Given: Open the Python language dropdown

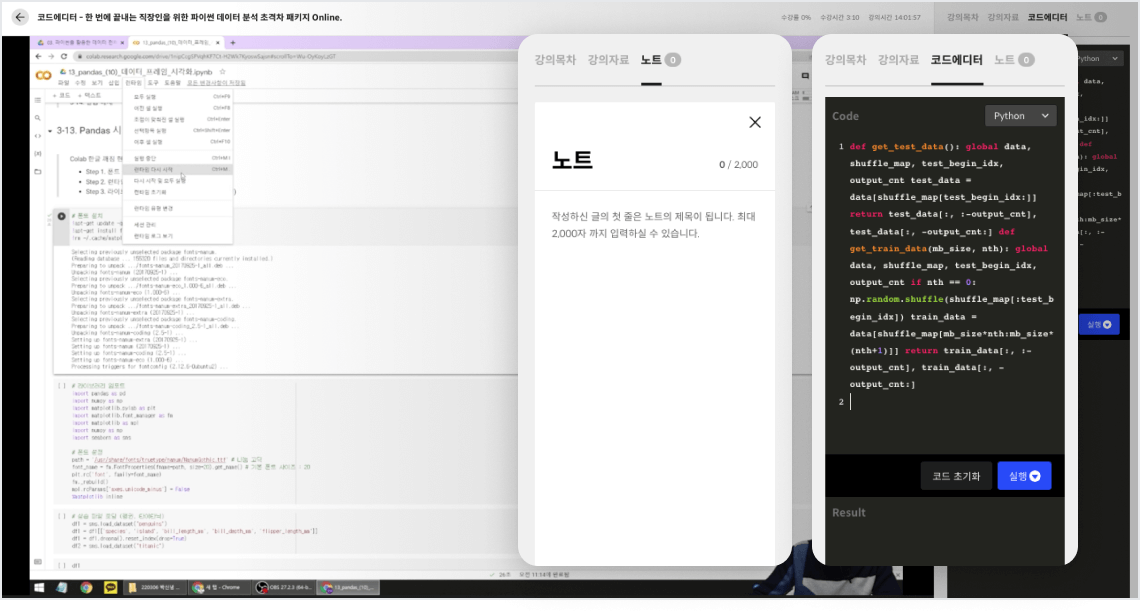Looking at the screenshot, I should pyautogui.click(x=1020, y=116).
